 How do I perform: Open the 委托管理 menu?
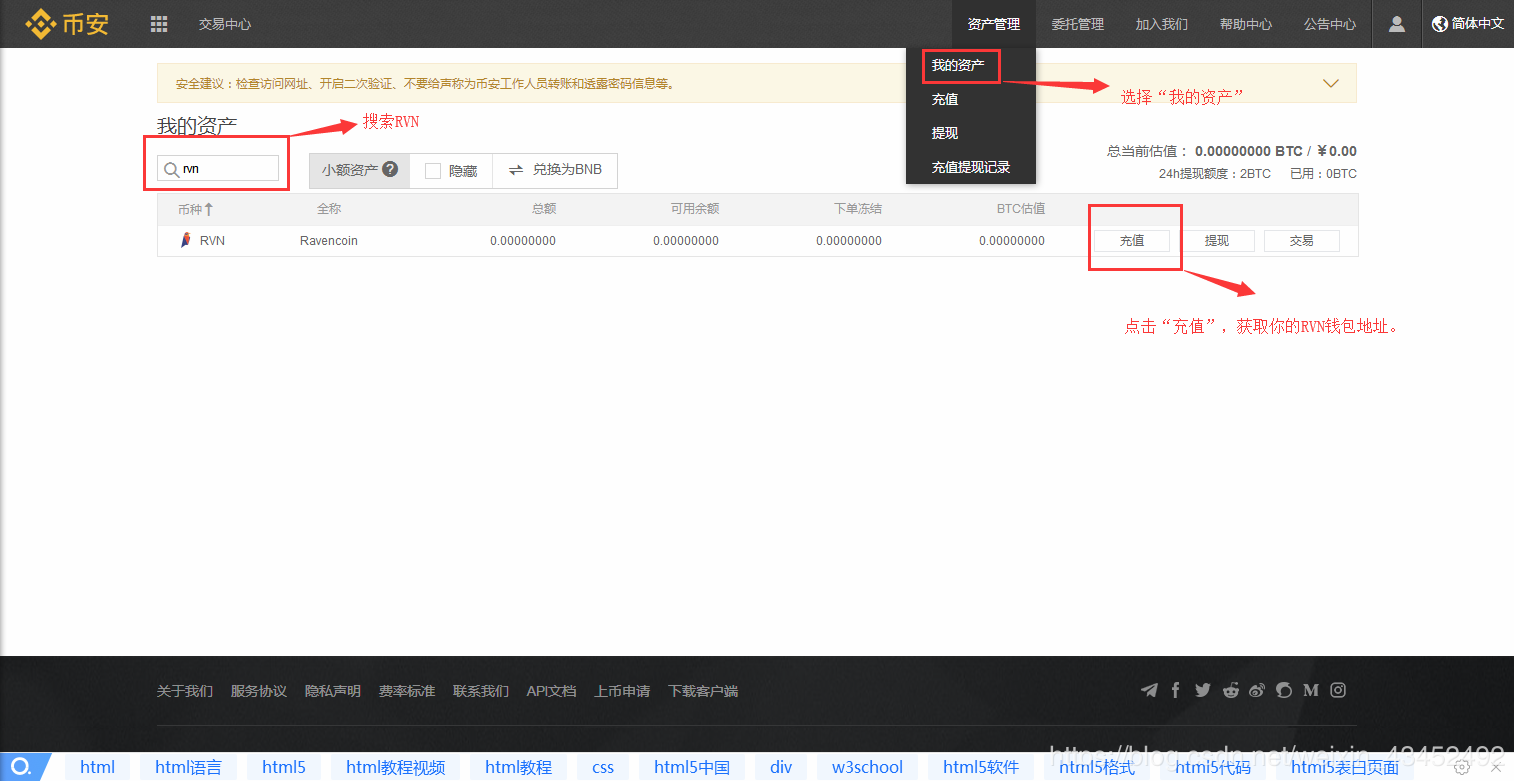click(1078, 24)
